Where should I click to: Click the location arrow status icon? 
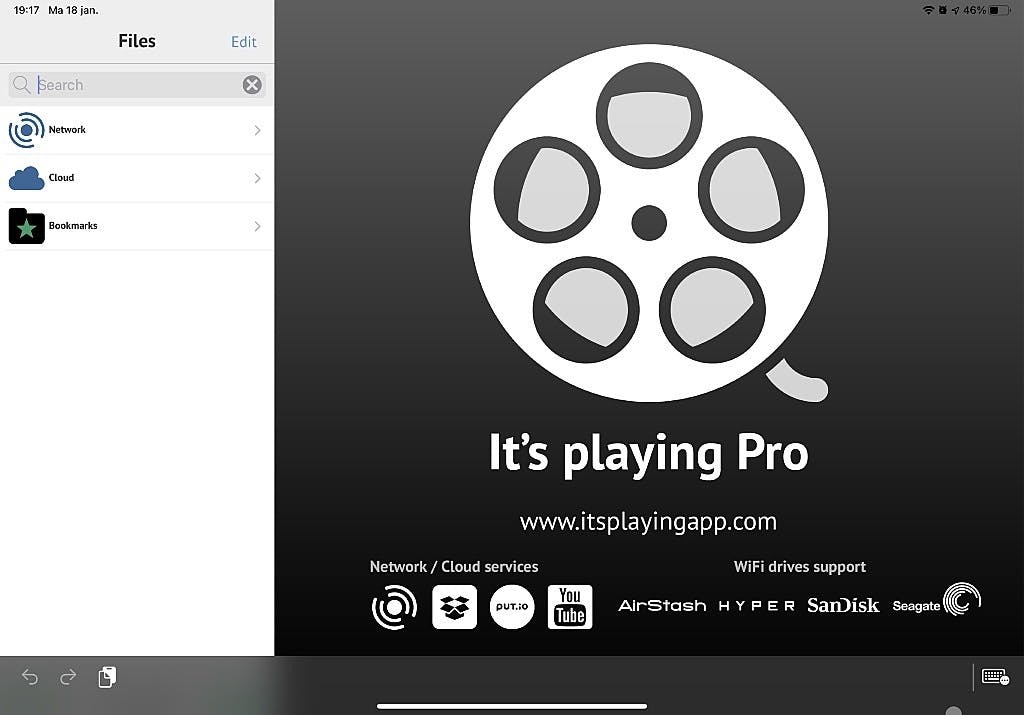[955, 10]
